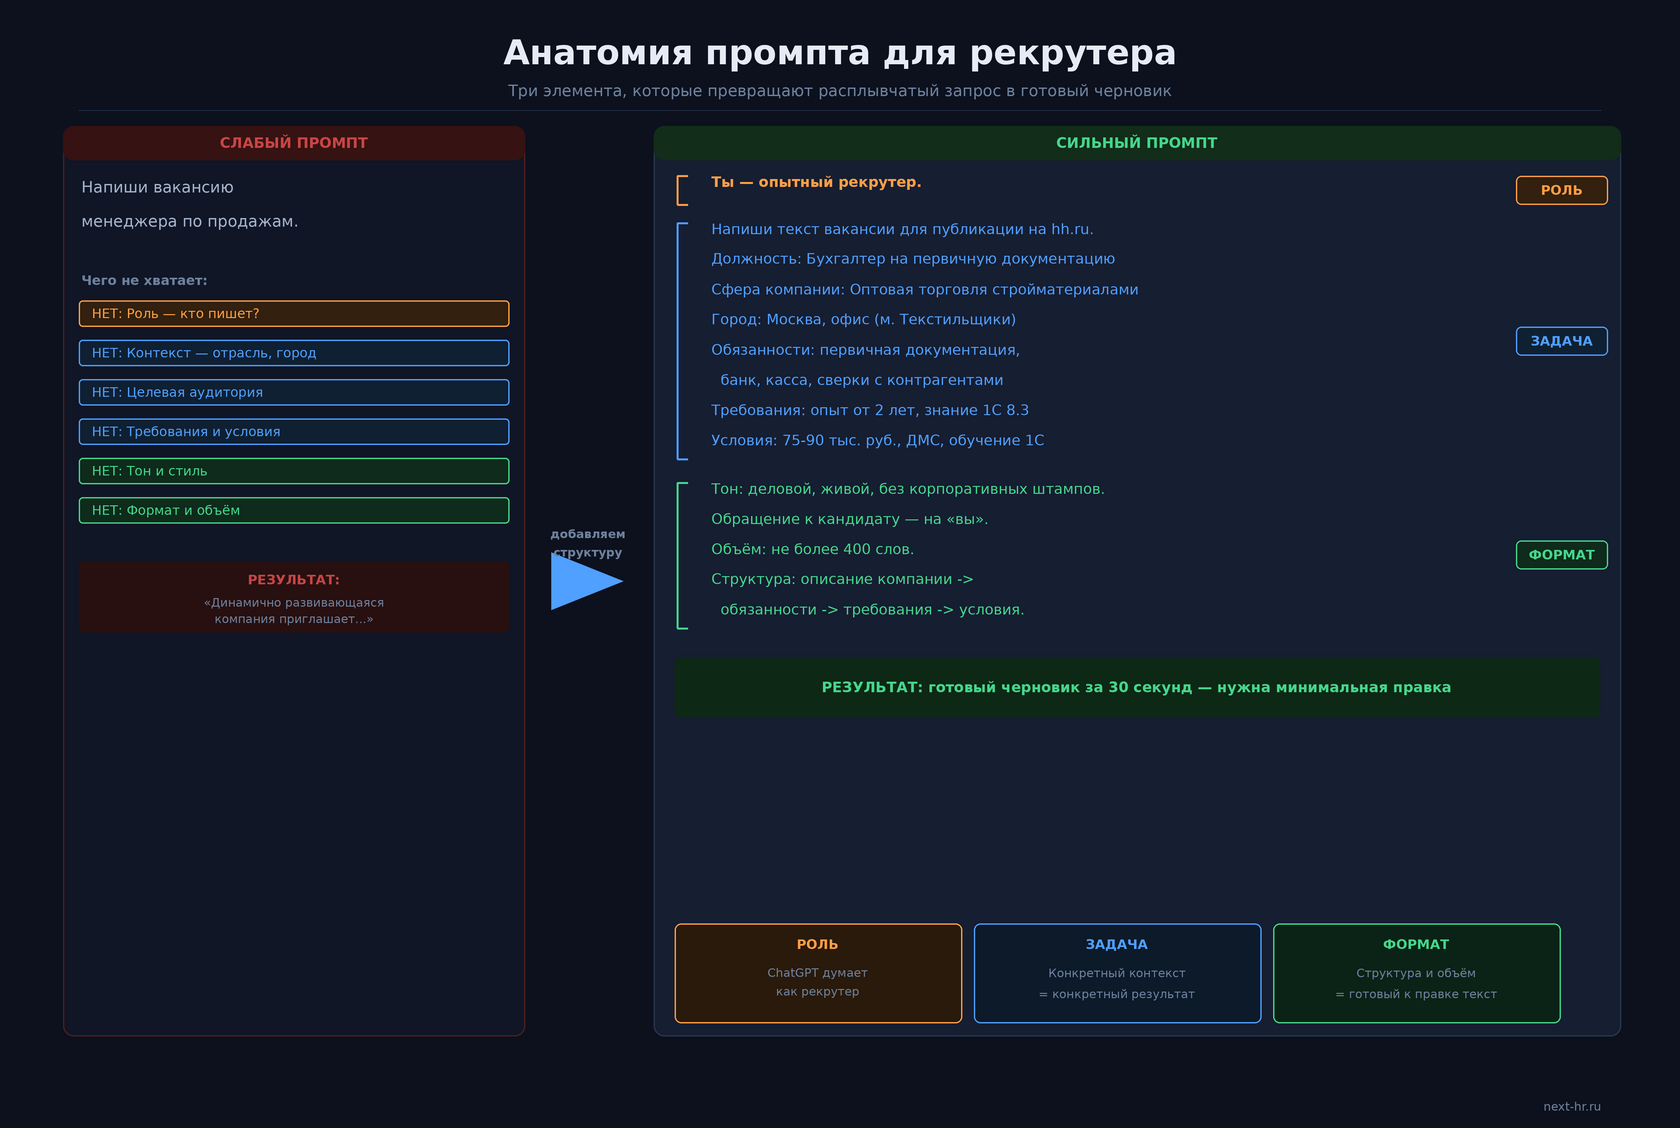The image size is (1680, 1128).
Task: Select the СИЛЬНЫЙ ПРОМПТ header
Action: 1137,143
